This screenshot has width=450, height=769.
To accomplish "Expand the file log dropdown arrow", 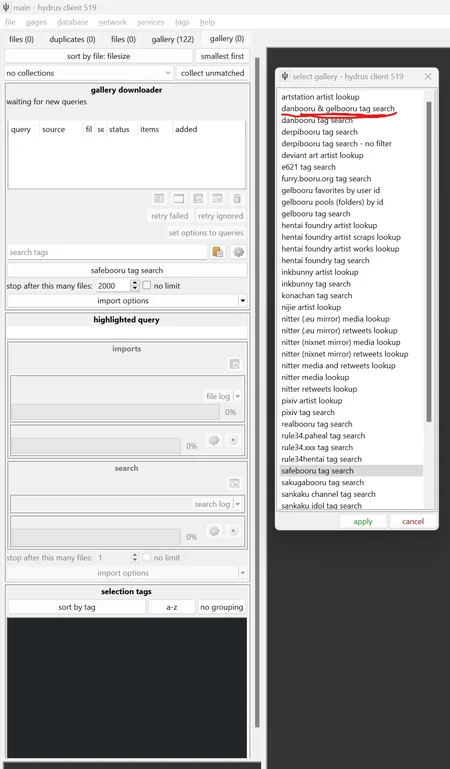I will pos(238,396).
